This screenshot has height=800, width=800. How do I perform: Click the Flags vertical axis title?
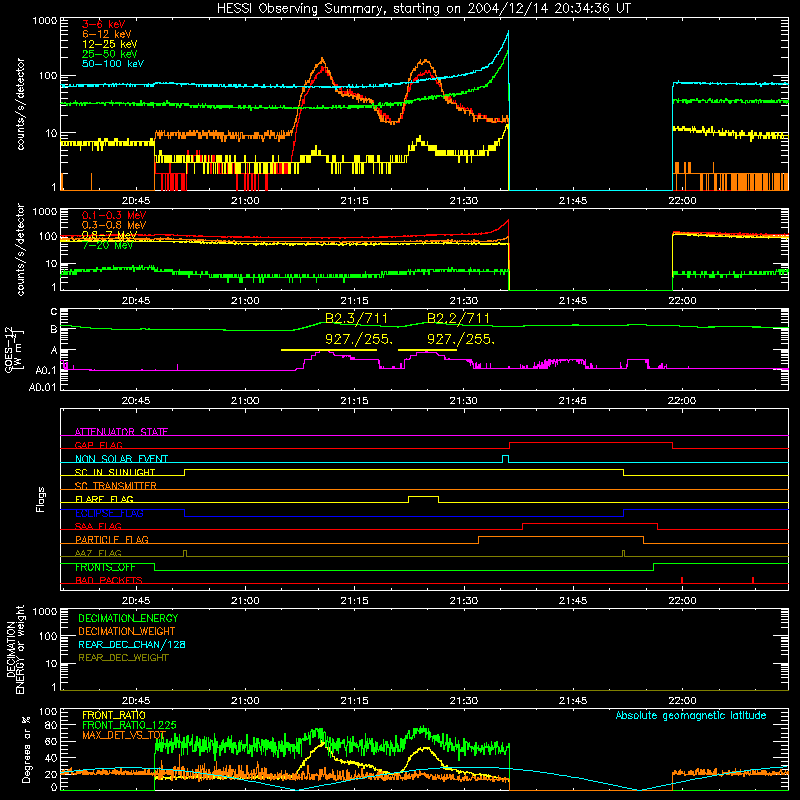40,499
